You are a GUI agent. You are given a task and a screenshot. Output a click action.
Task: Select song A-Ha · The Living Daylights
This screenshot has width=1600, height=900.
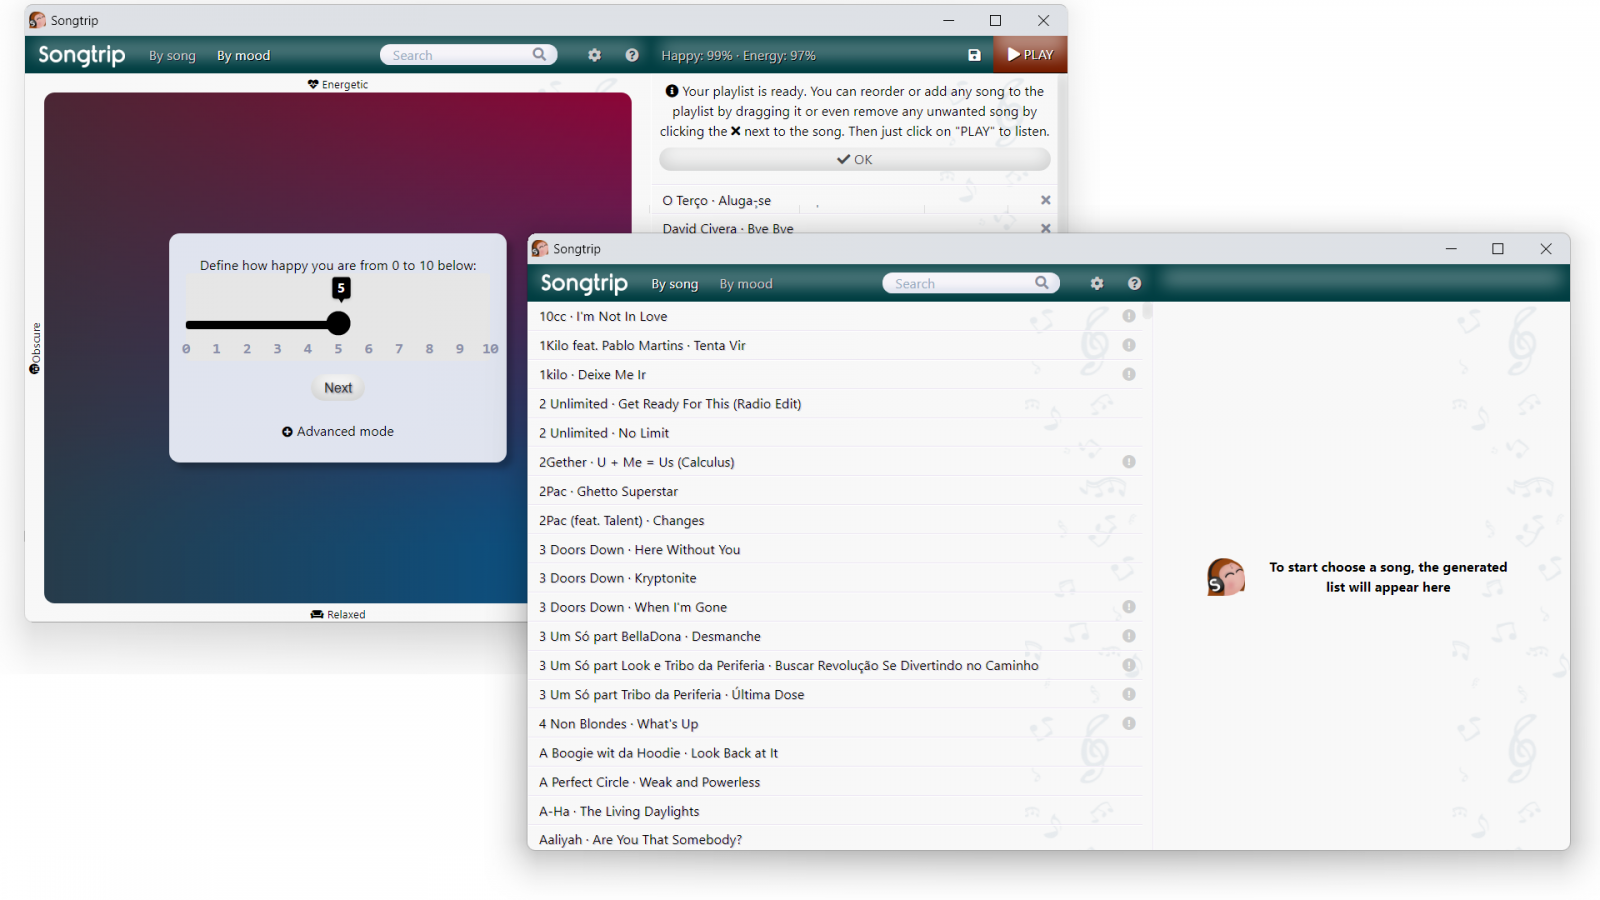click(x=836, y=811)
